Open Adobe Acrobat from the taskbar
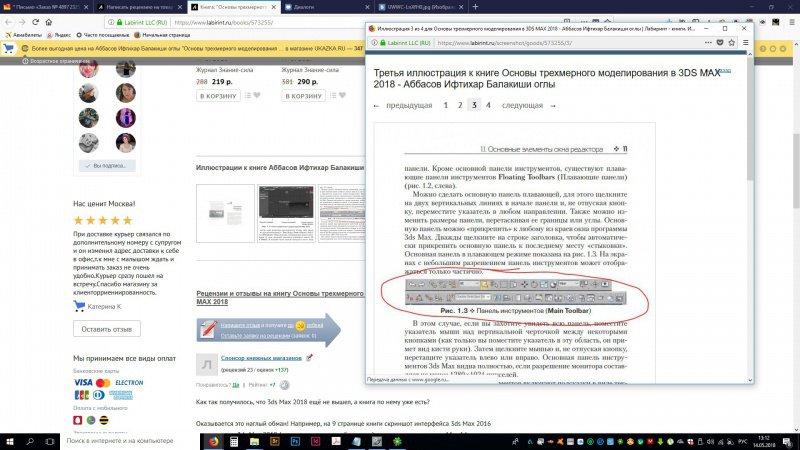 click(x=336, y=441)
